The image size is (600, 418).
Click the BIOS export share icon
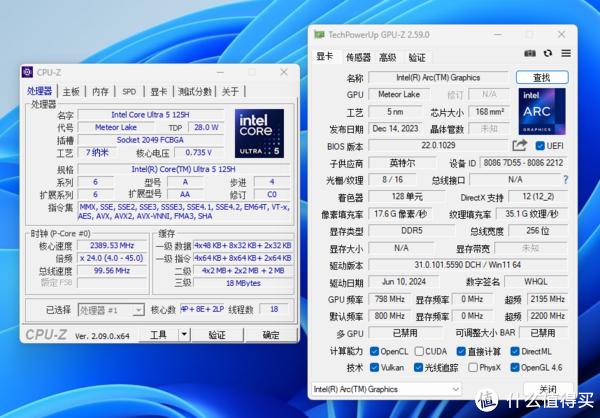click(x=519, y=146)
